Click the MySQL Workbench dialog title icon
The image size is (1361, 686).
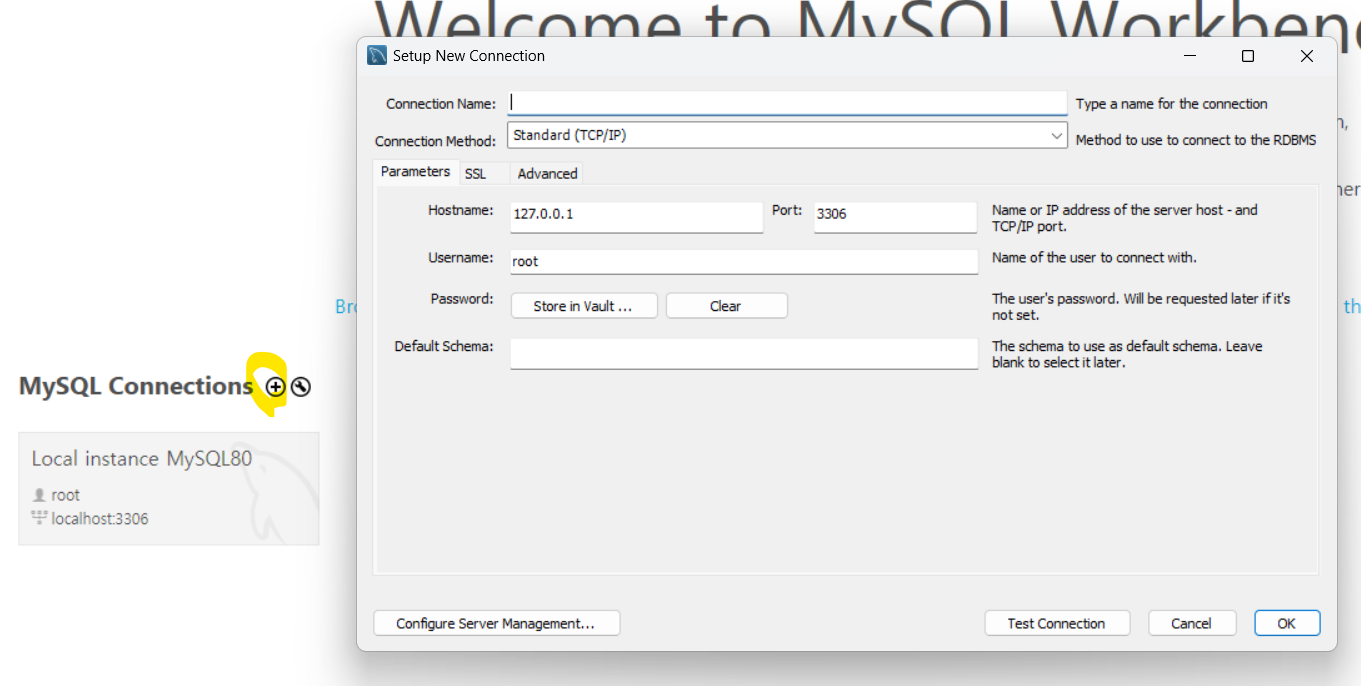coord(377,56)
